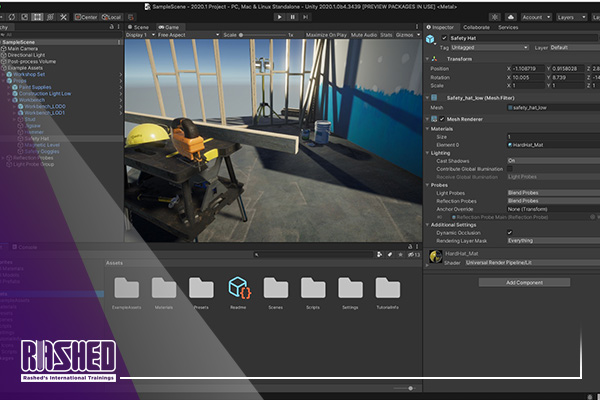Open the cloud Services icon
Screen dimensions: 600x400
coord(510,17)
